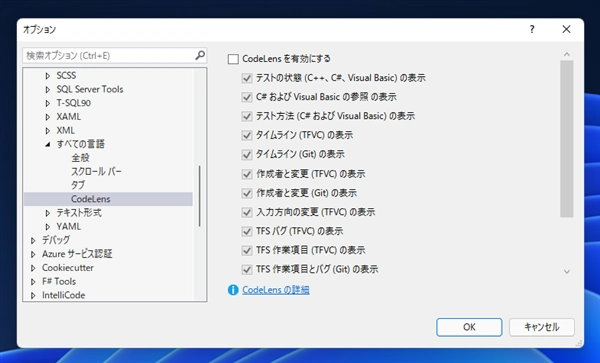Toggle TFS バグ (TFVC) の表示 checkbox
The height and width of the screenshot is (363, 600).
click(247, 231)
